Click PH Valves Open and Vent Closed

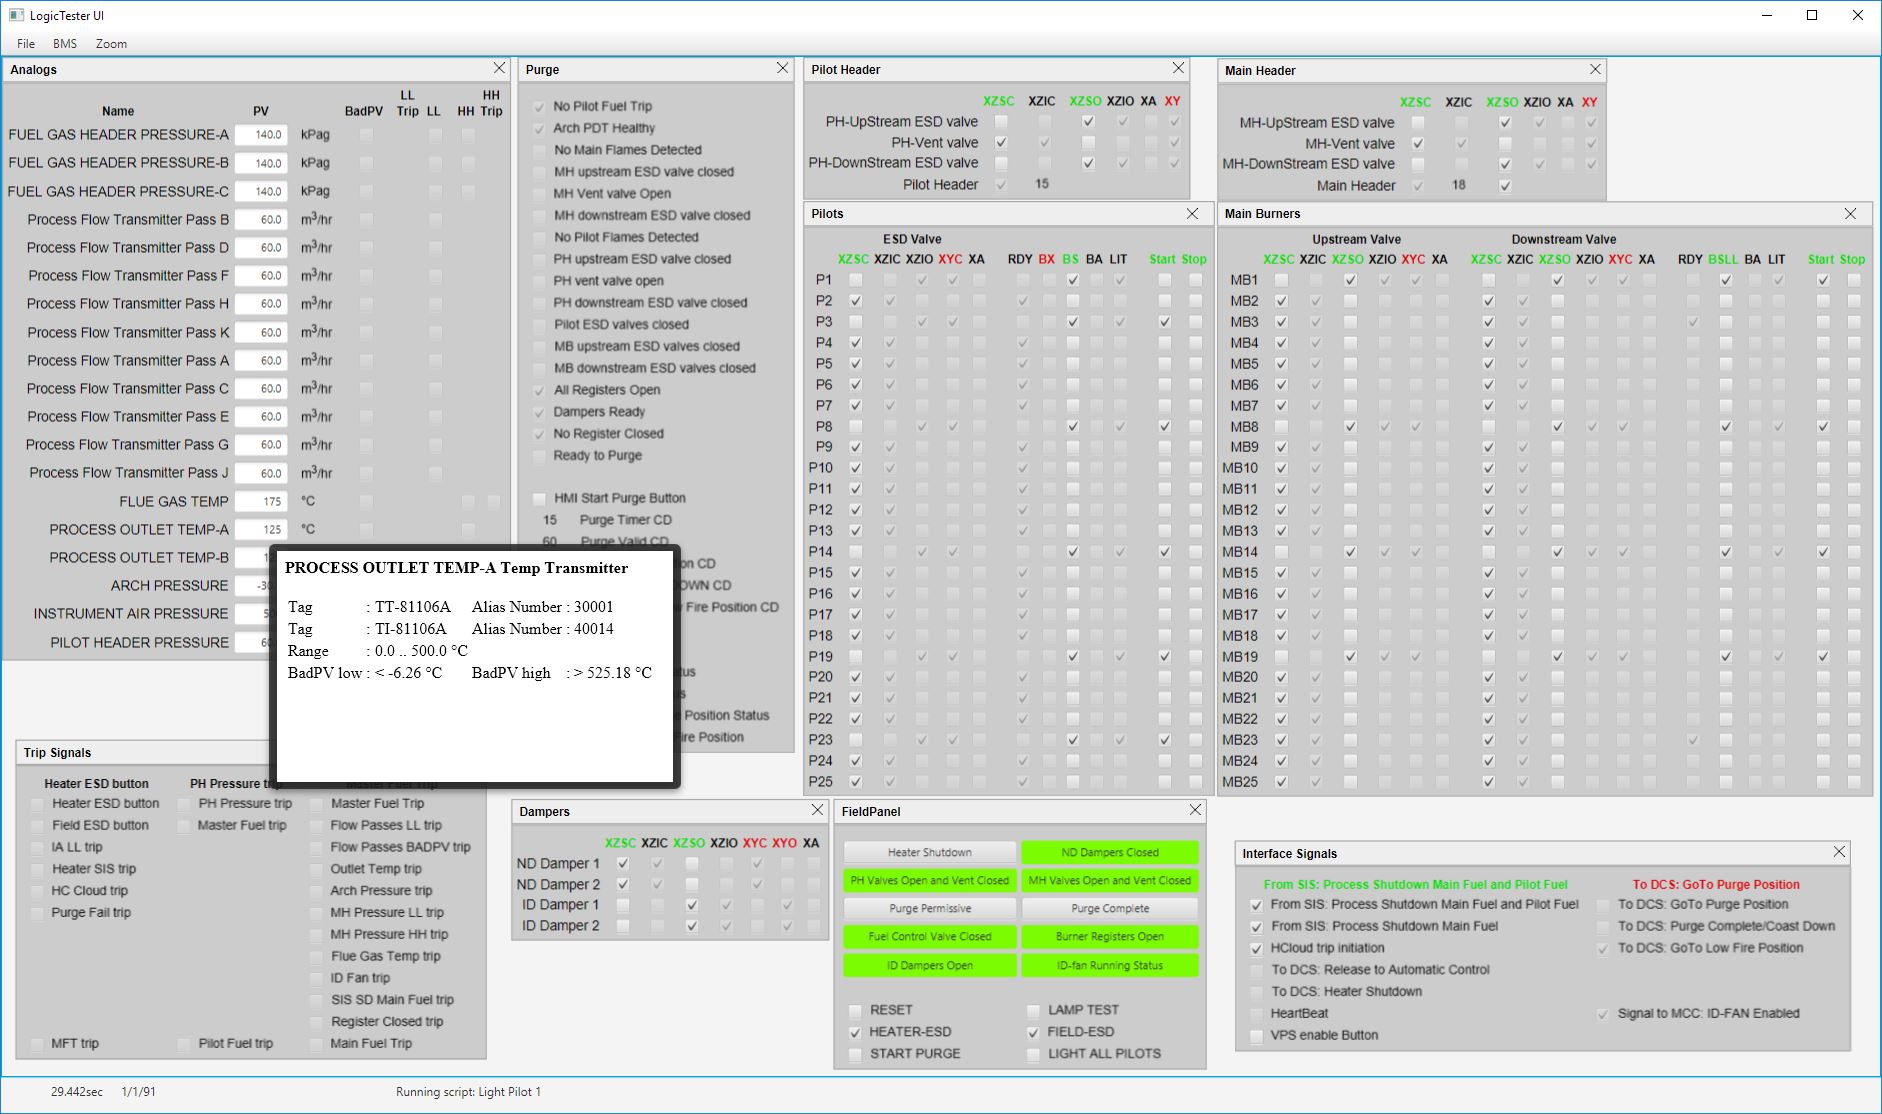(930, 880)
